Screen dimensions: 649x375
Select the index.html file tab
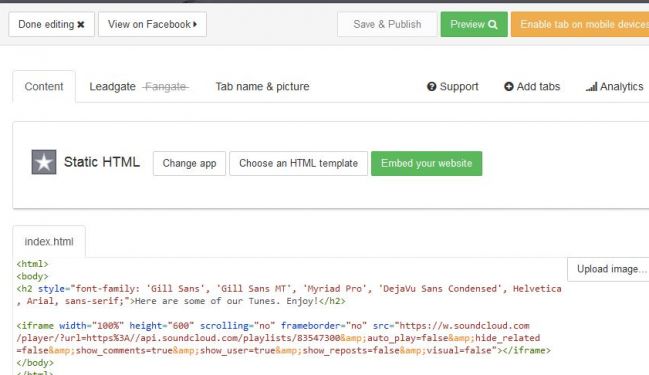49,241
